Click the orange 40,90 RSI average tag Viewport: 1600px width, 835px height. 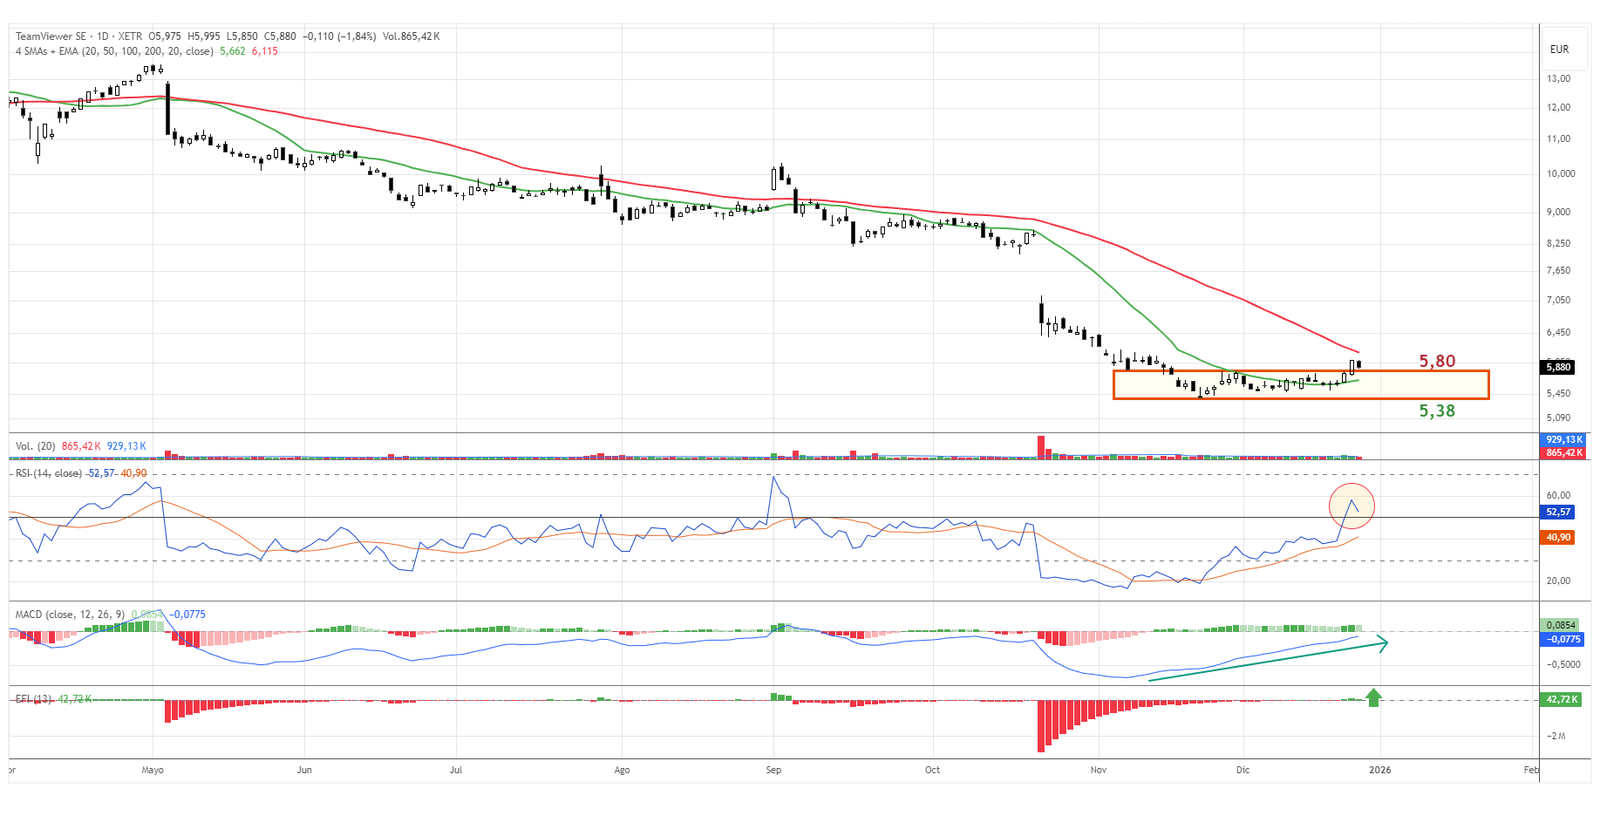(x=1558, y=537)
